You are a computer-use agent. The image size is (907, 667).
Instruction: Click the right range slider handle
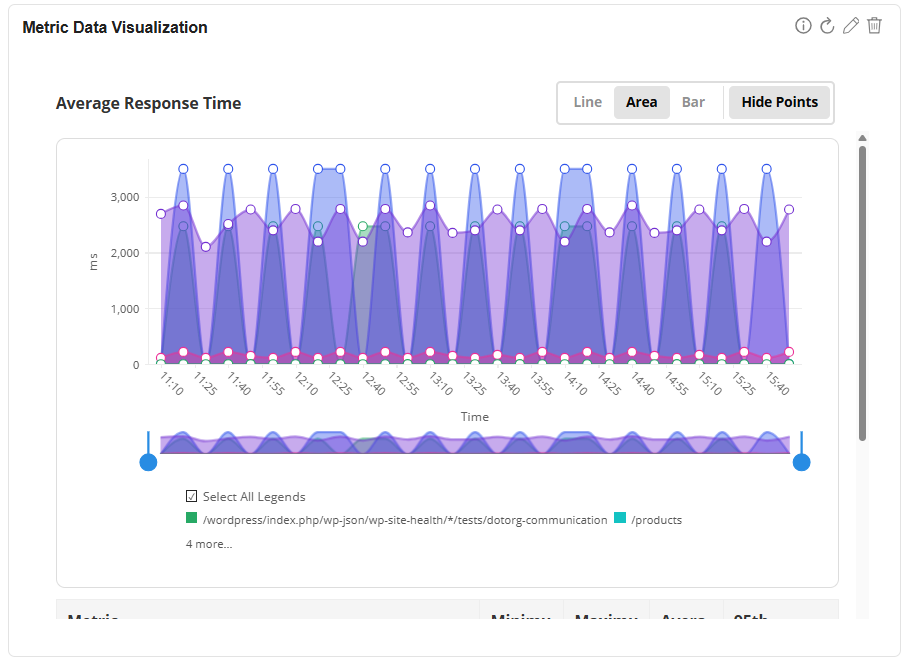point(801,462)
